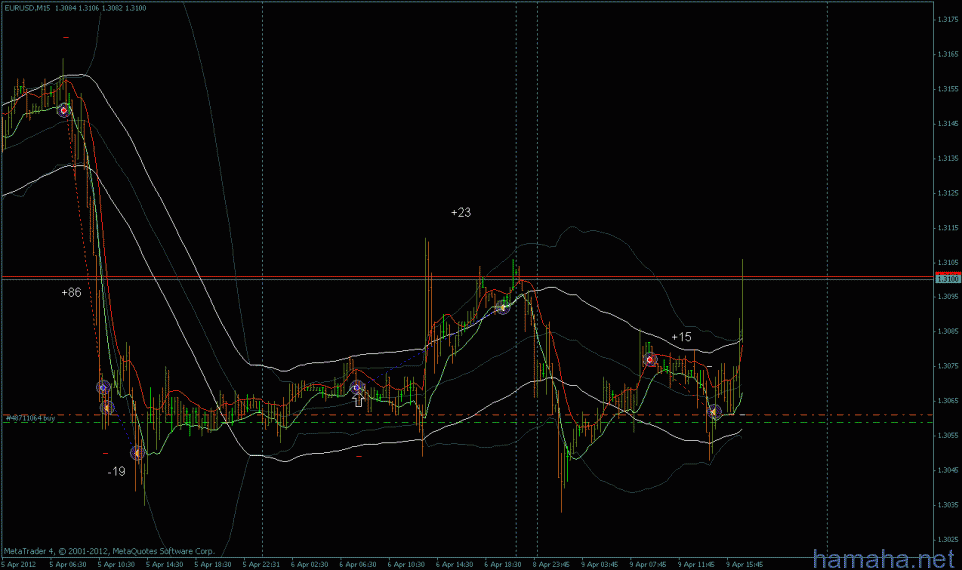Select the +23 profit text label
The height and width of the screenshot is (570, 962).
460,213
